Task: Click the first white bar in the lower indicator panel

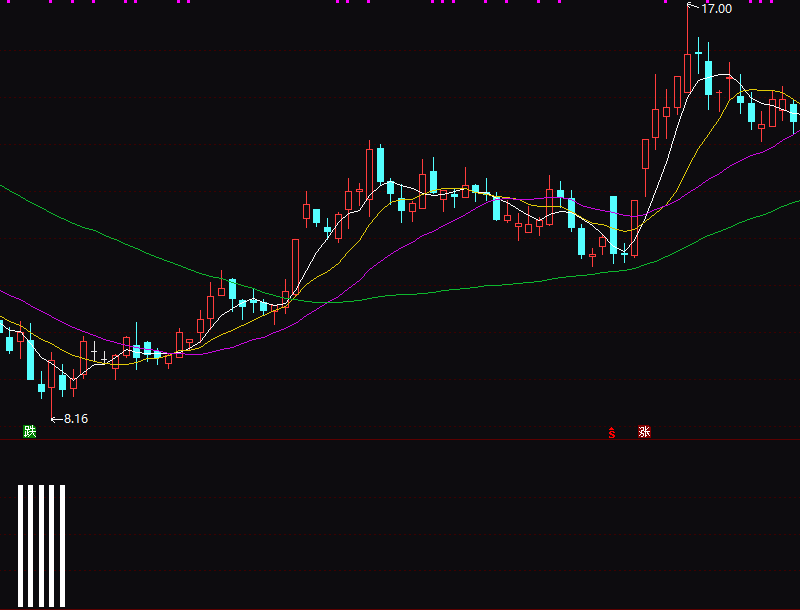Action: [20, 546]
